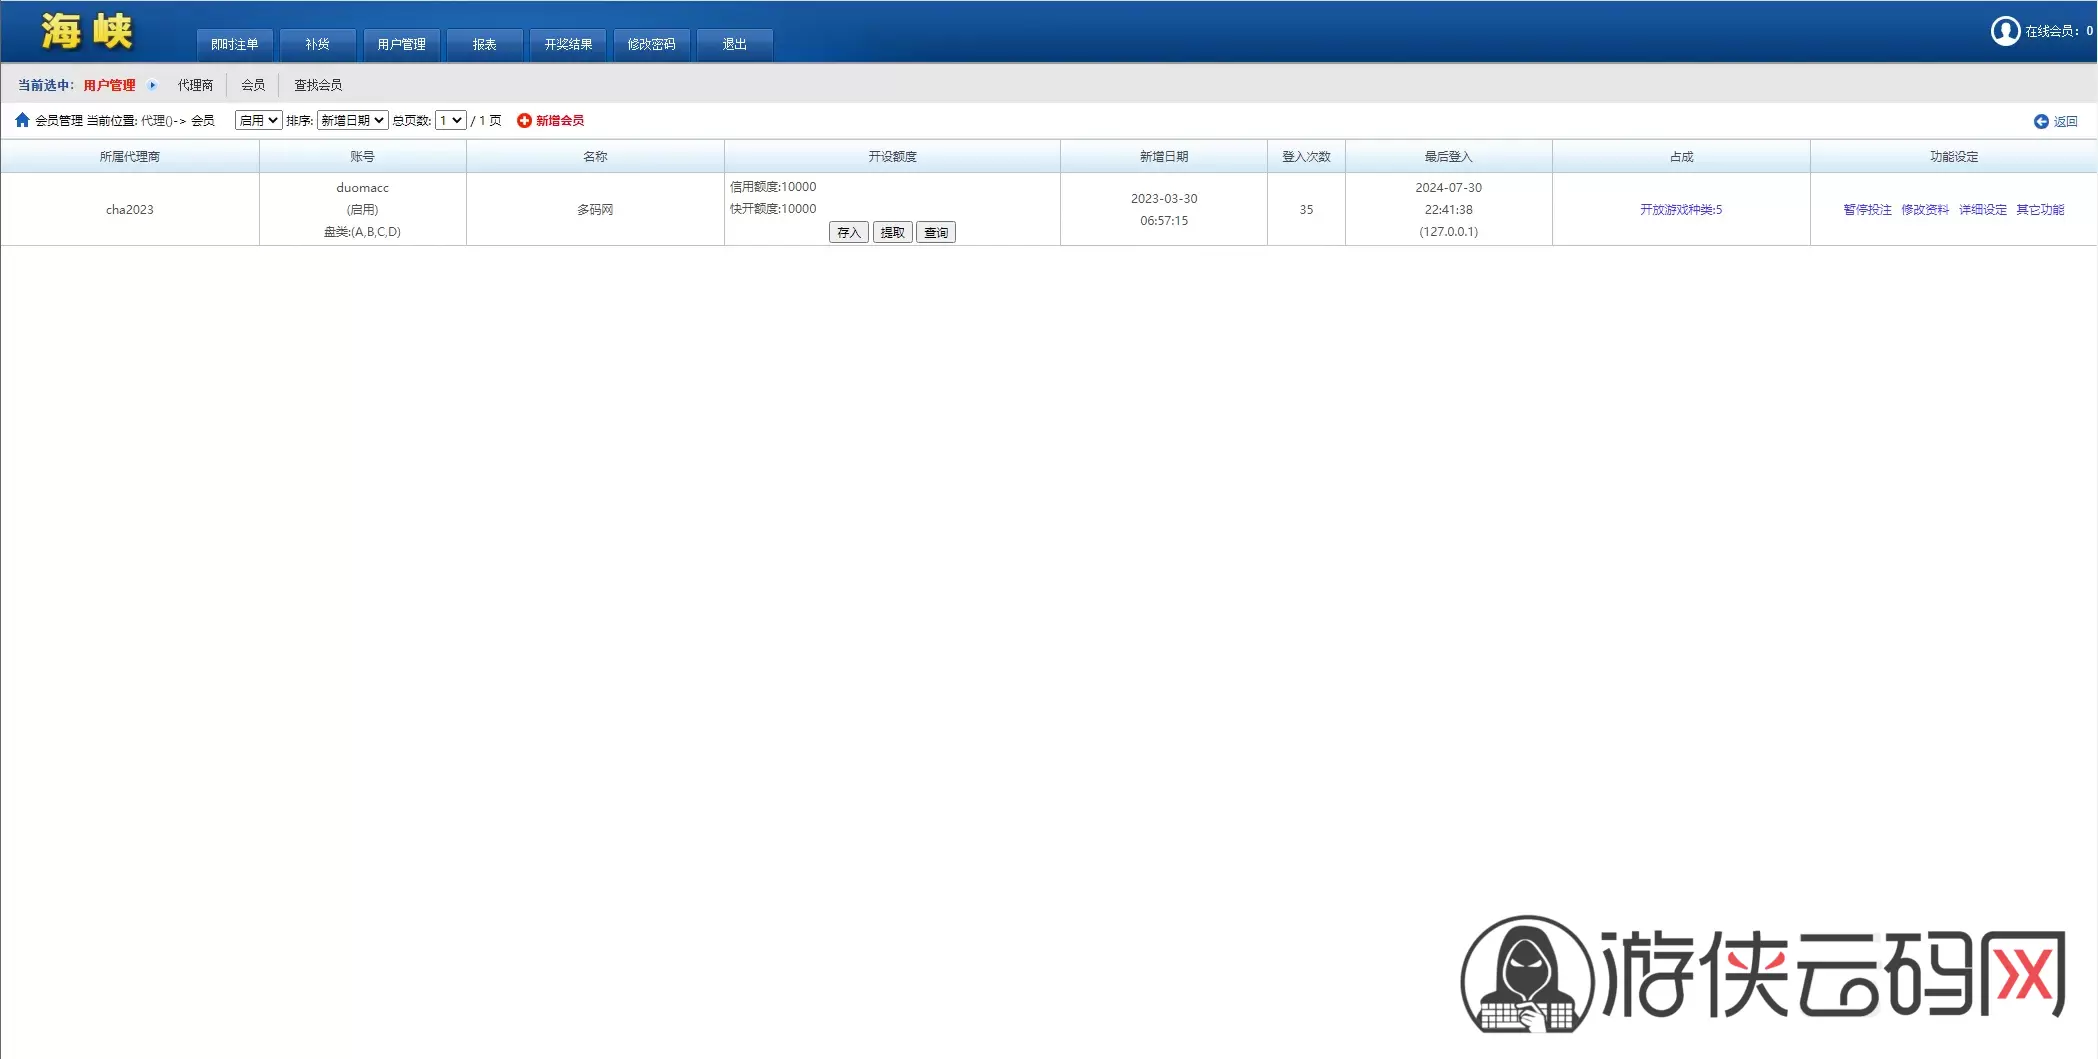Click the user avatar icon beside 在线会员

pos(2005,31)
